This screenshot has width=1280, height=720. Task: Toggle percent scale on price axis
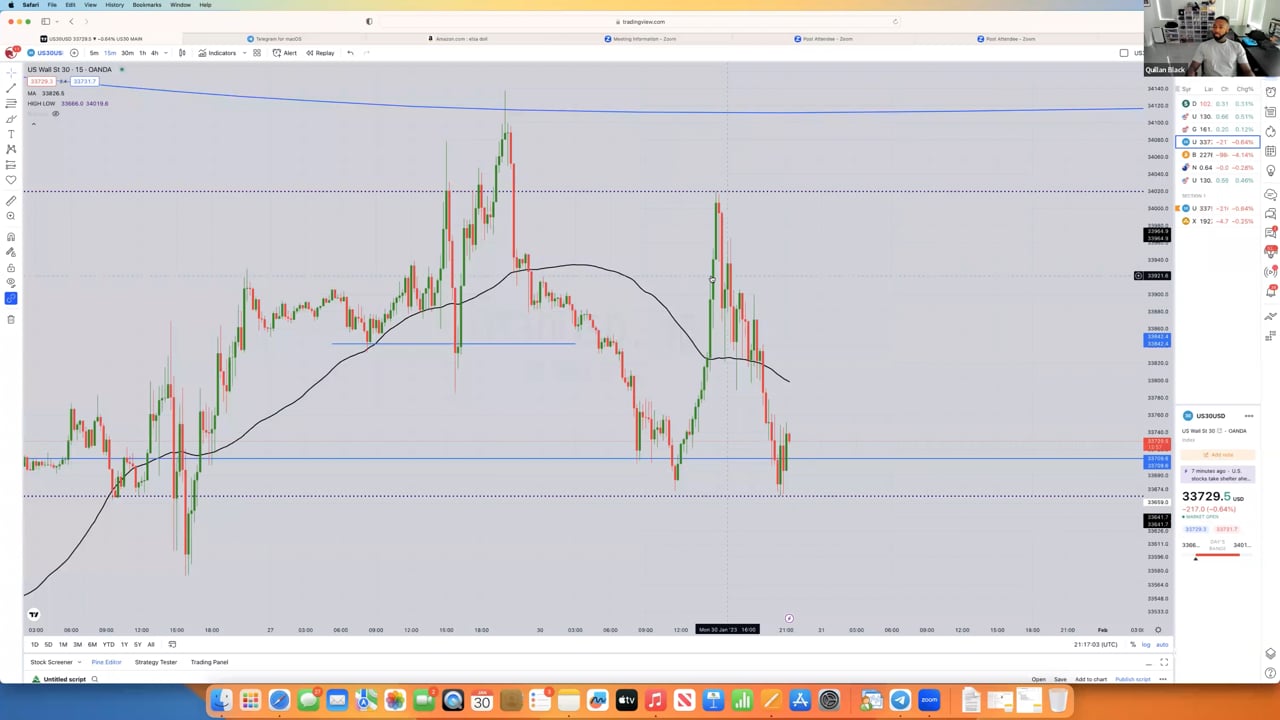pyautogui.click(x=1133, y=644)
